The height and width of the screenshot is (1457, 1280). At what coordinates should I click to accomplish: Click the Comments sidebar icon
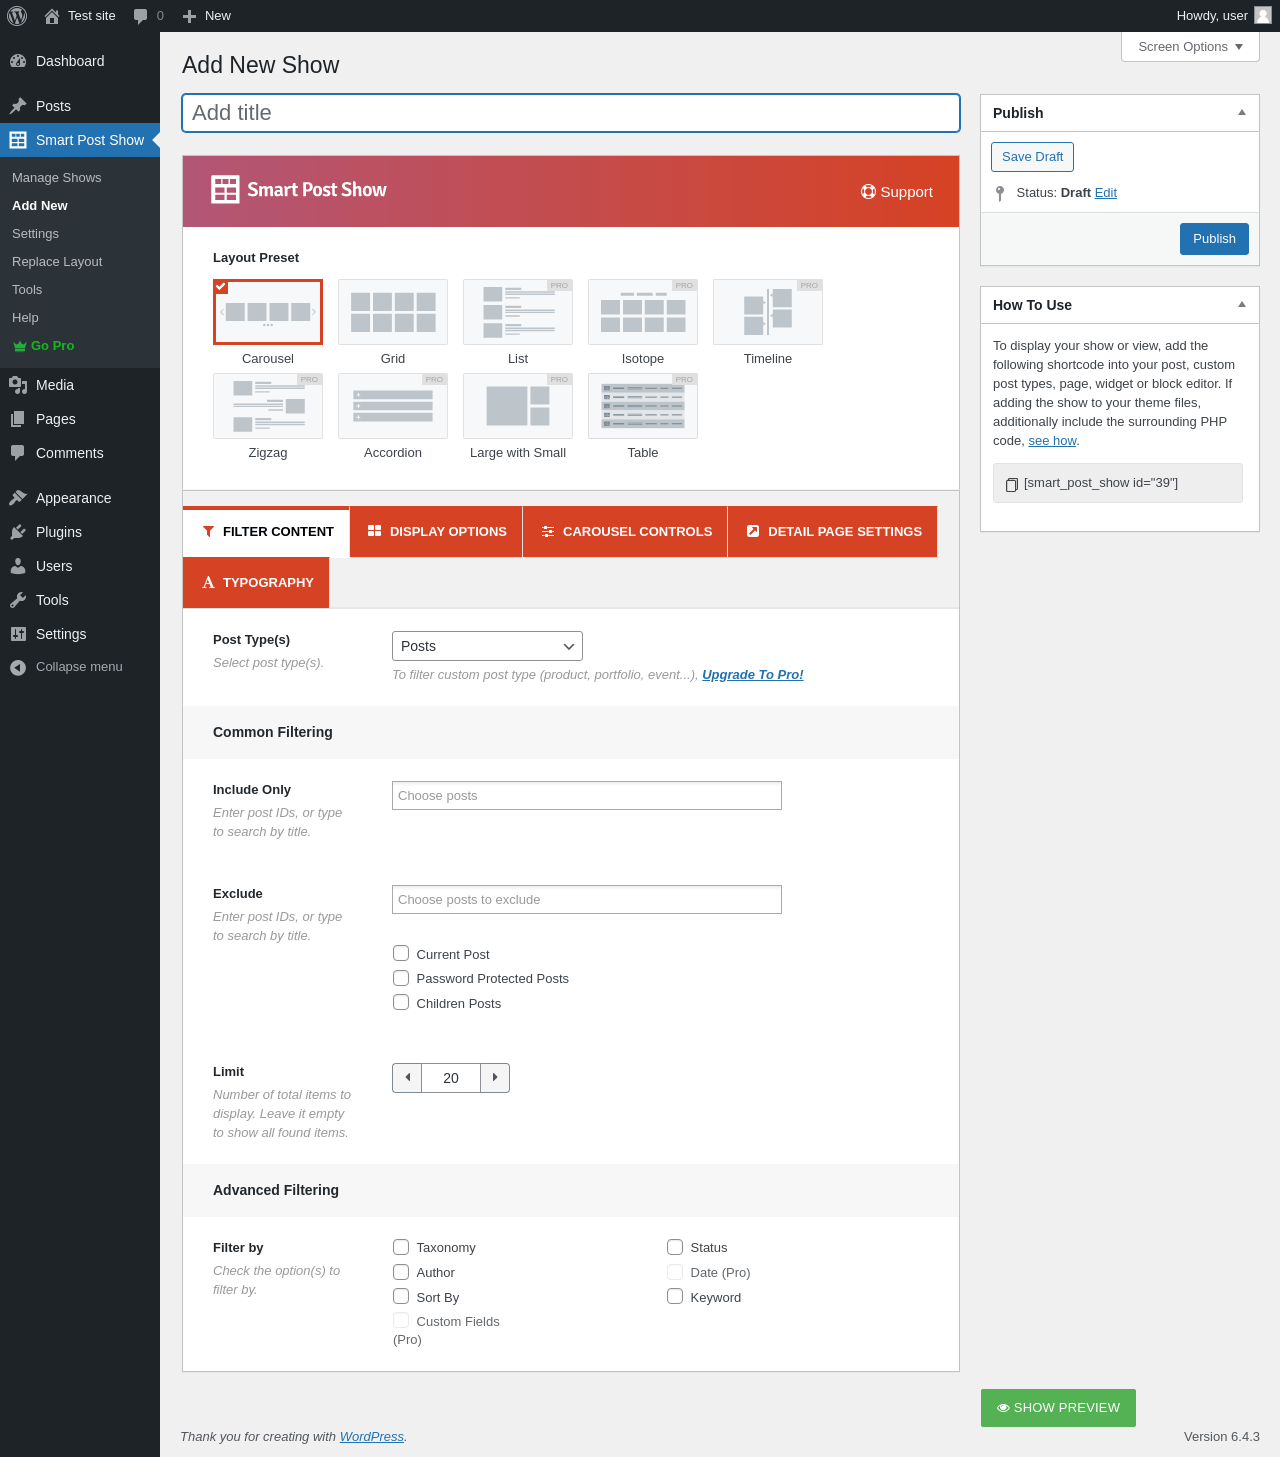(18, 453)
